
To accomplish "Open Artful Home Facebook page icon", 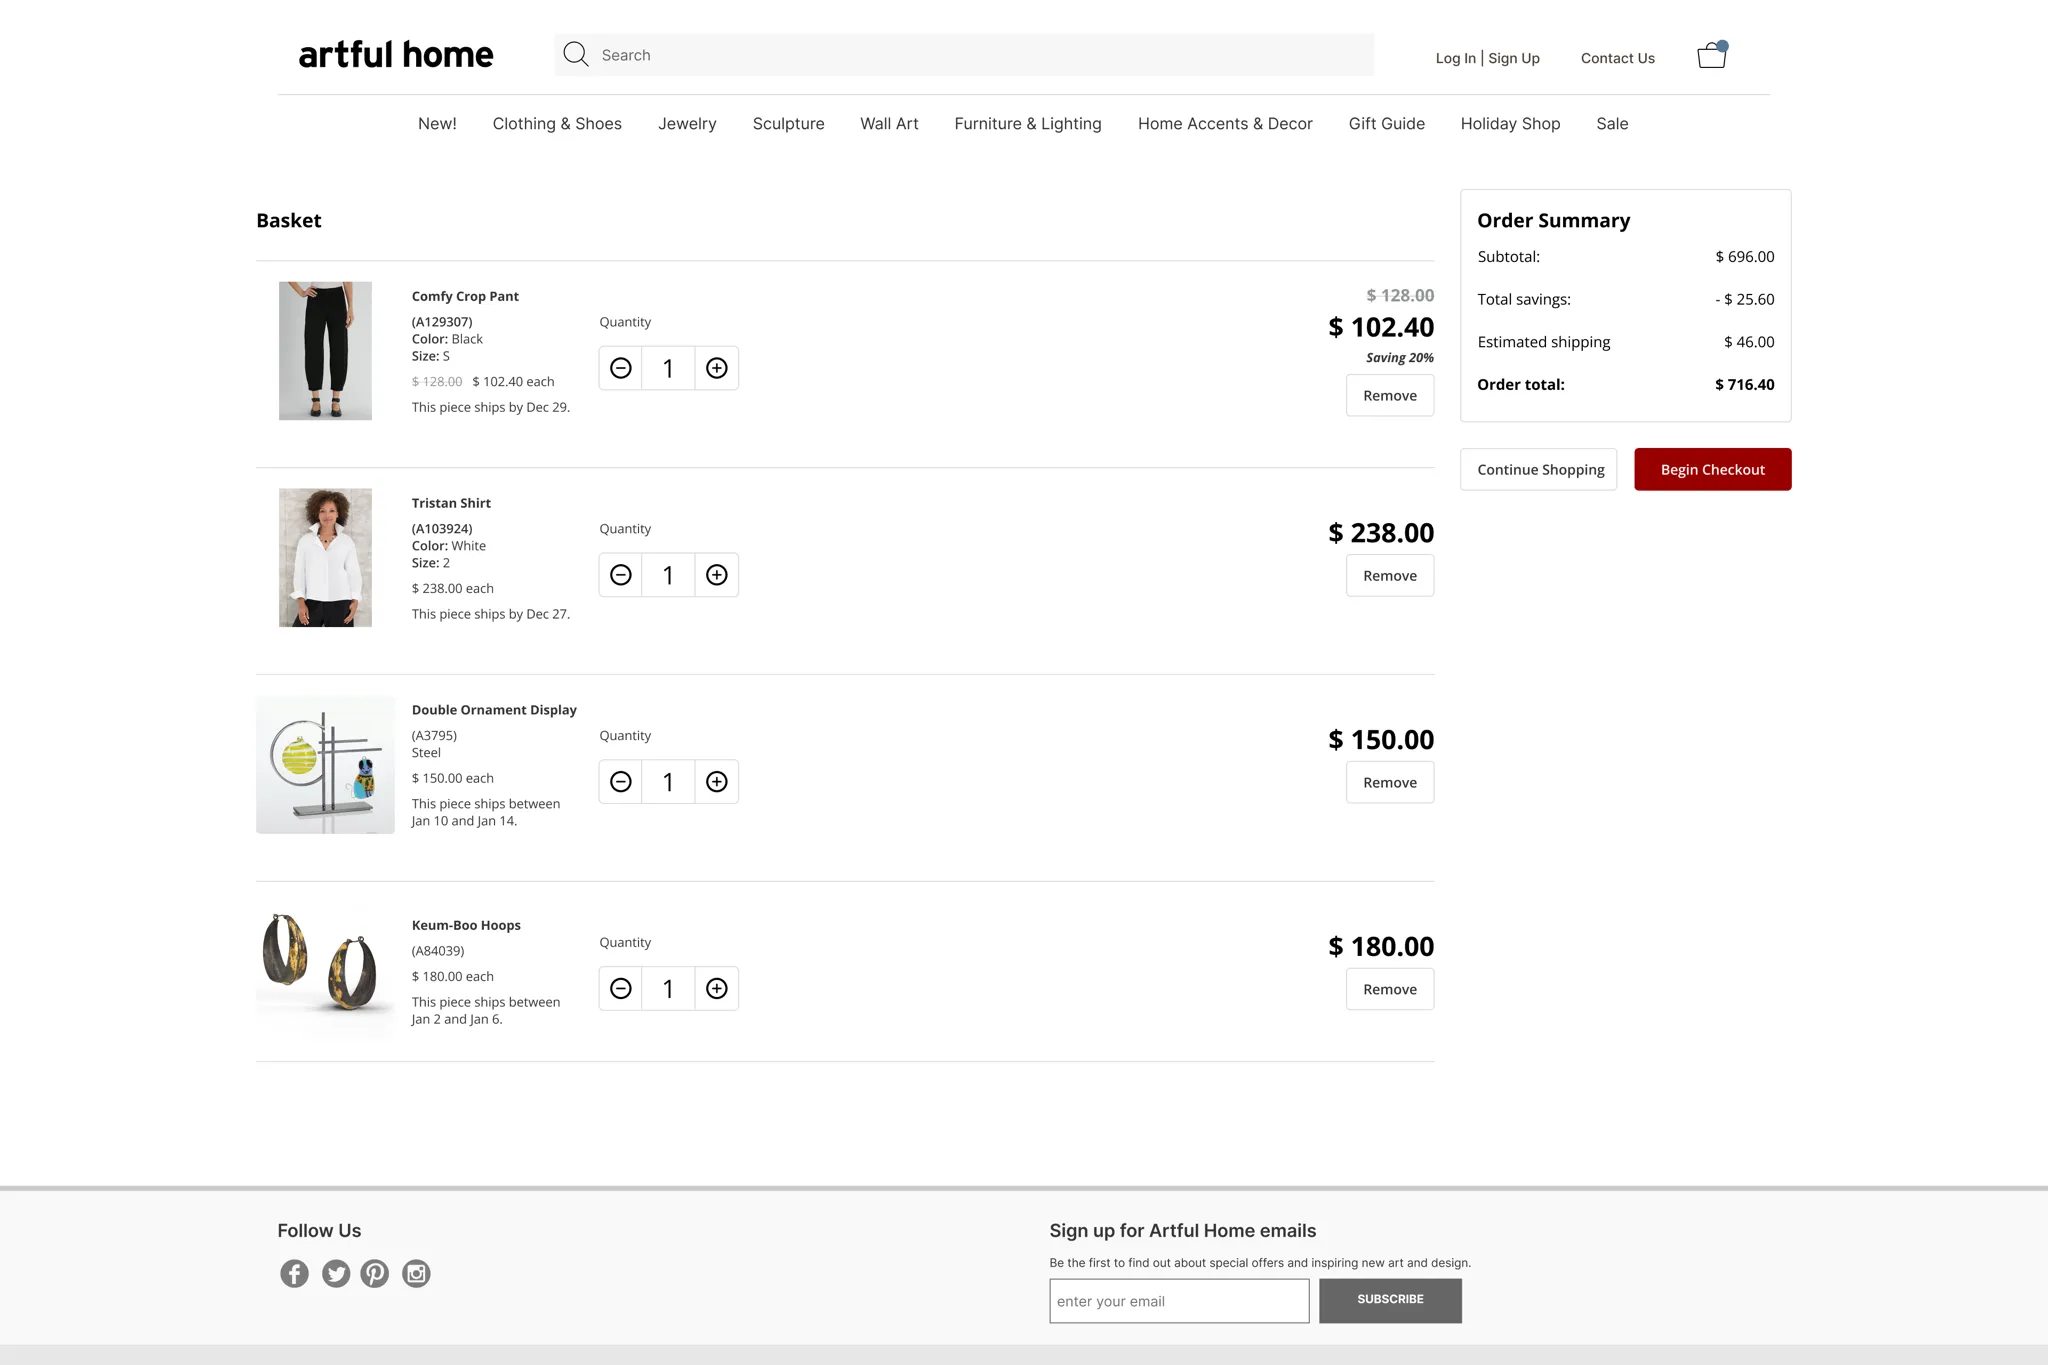I will click(x=294, y=1273).
